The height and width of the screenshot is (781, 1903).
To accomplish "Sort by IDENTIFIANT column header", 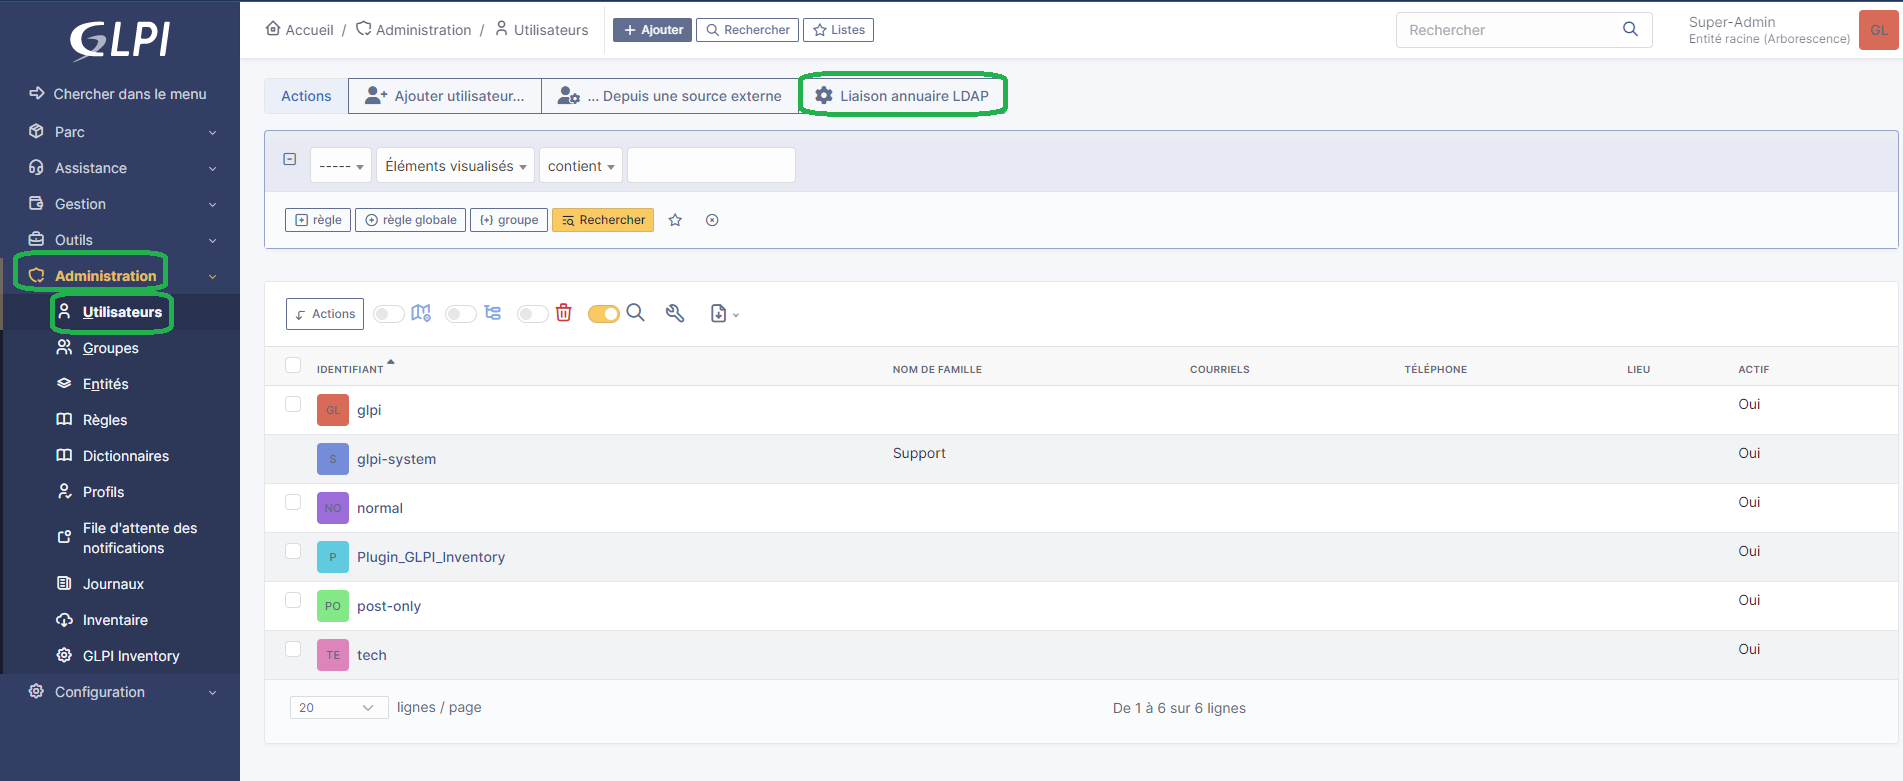I will click(350, 369).
